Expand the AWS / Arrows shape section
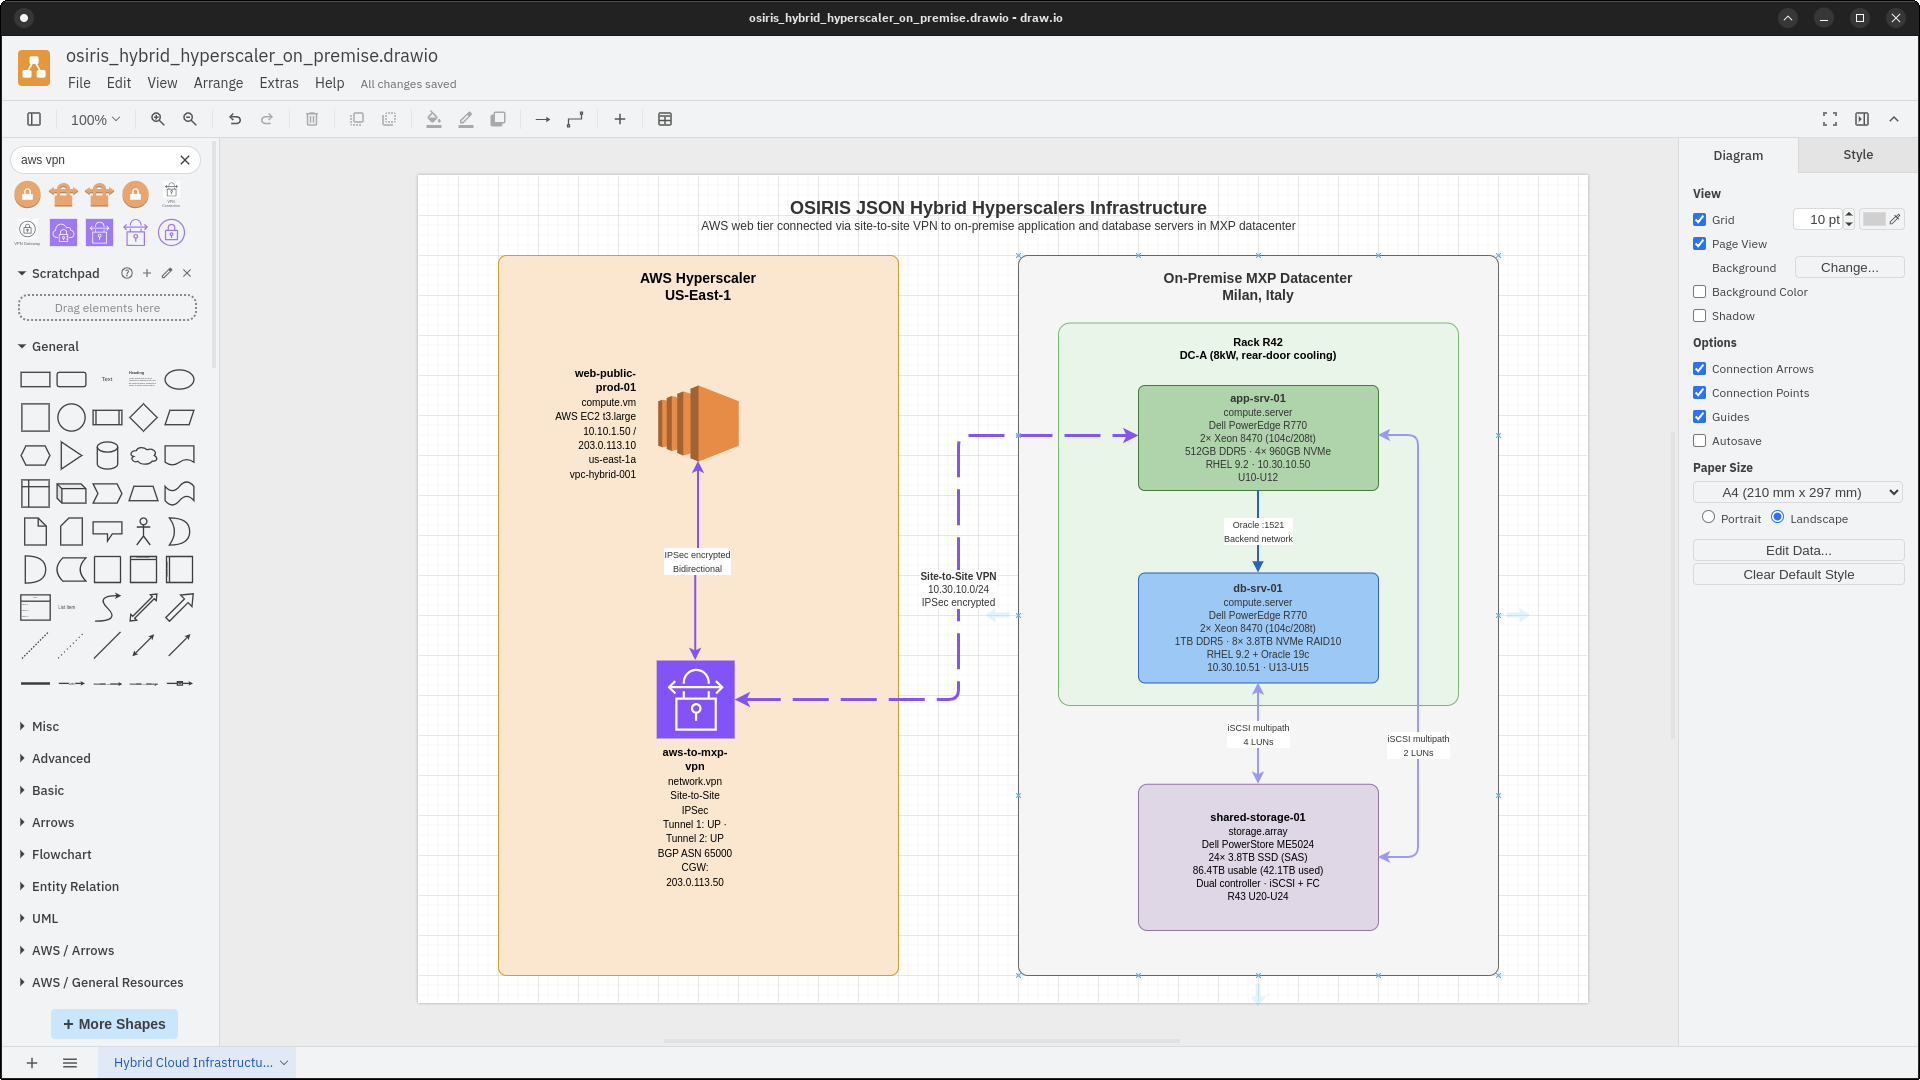Screen dimensions: 1920x1080 pyautogui.click(x=74, y=950)
